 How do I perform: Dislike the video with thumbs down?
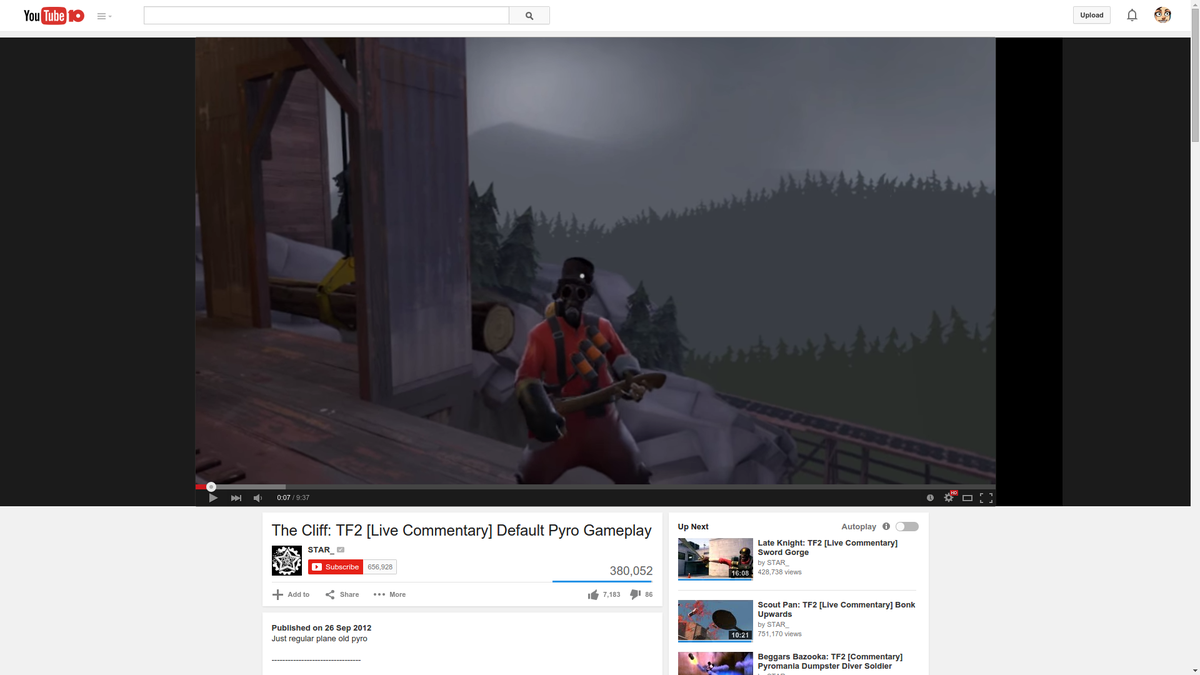click(641, 594)
